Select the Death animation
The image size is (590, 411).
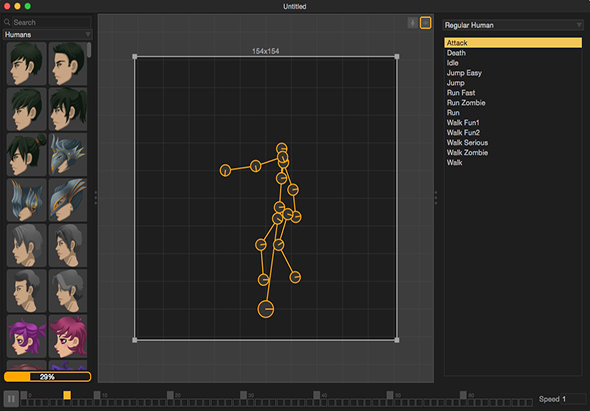coord(513,53)
